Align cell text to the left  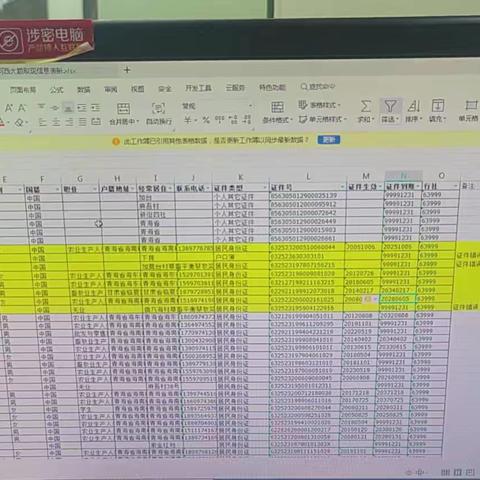coord(43,122)
